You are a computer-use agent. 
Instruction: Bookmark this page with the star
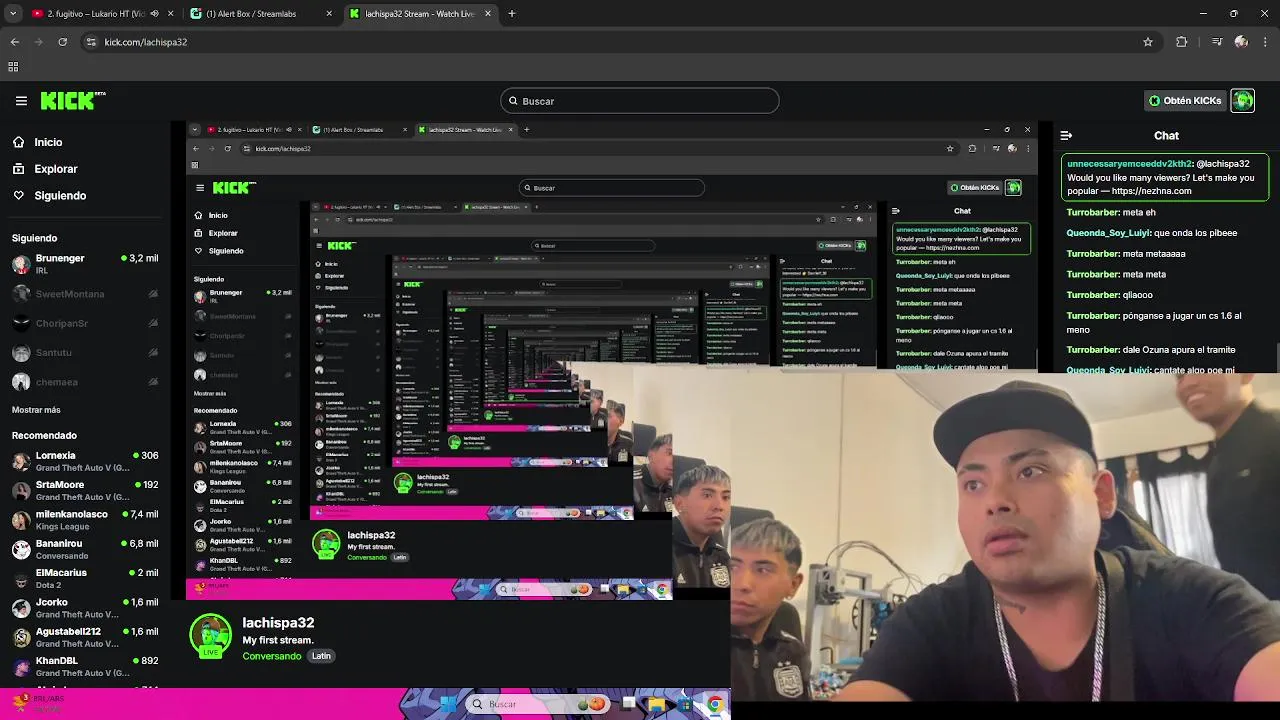(1148, 42)
